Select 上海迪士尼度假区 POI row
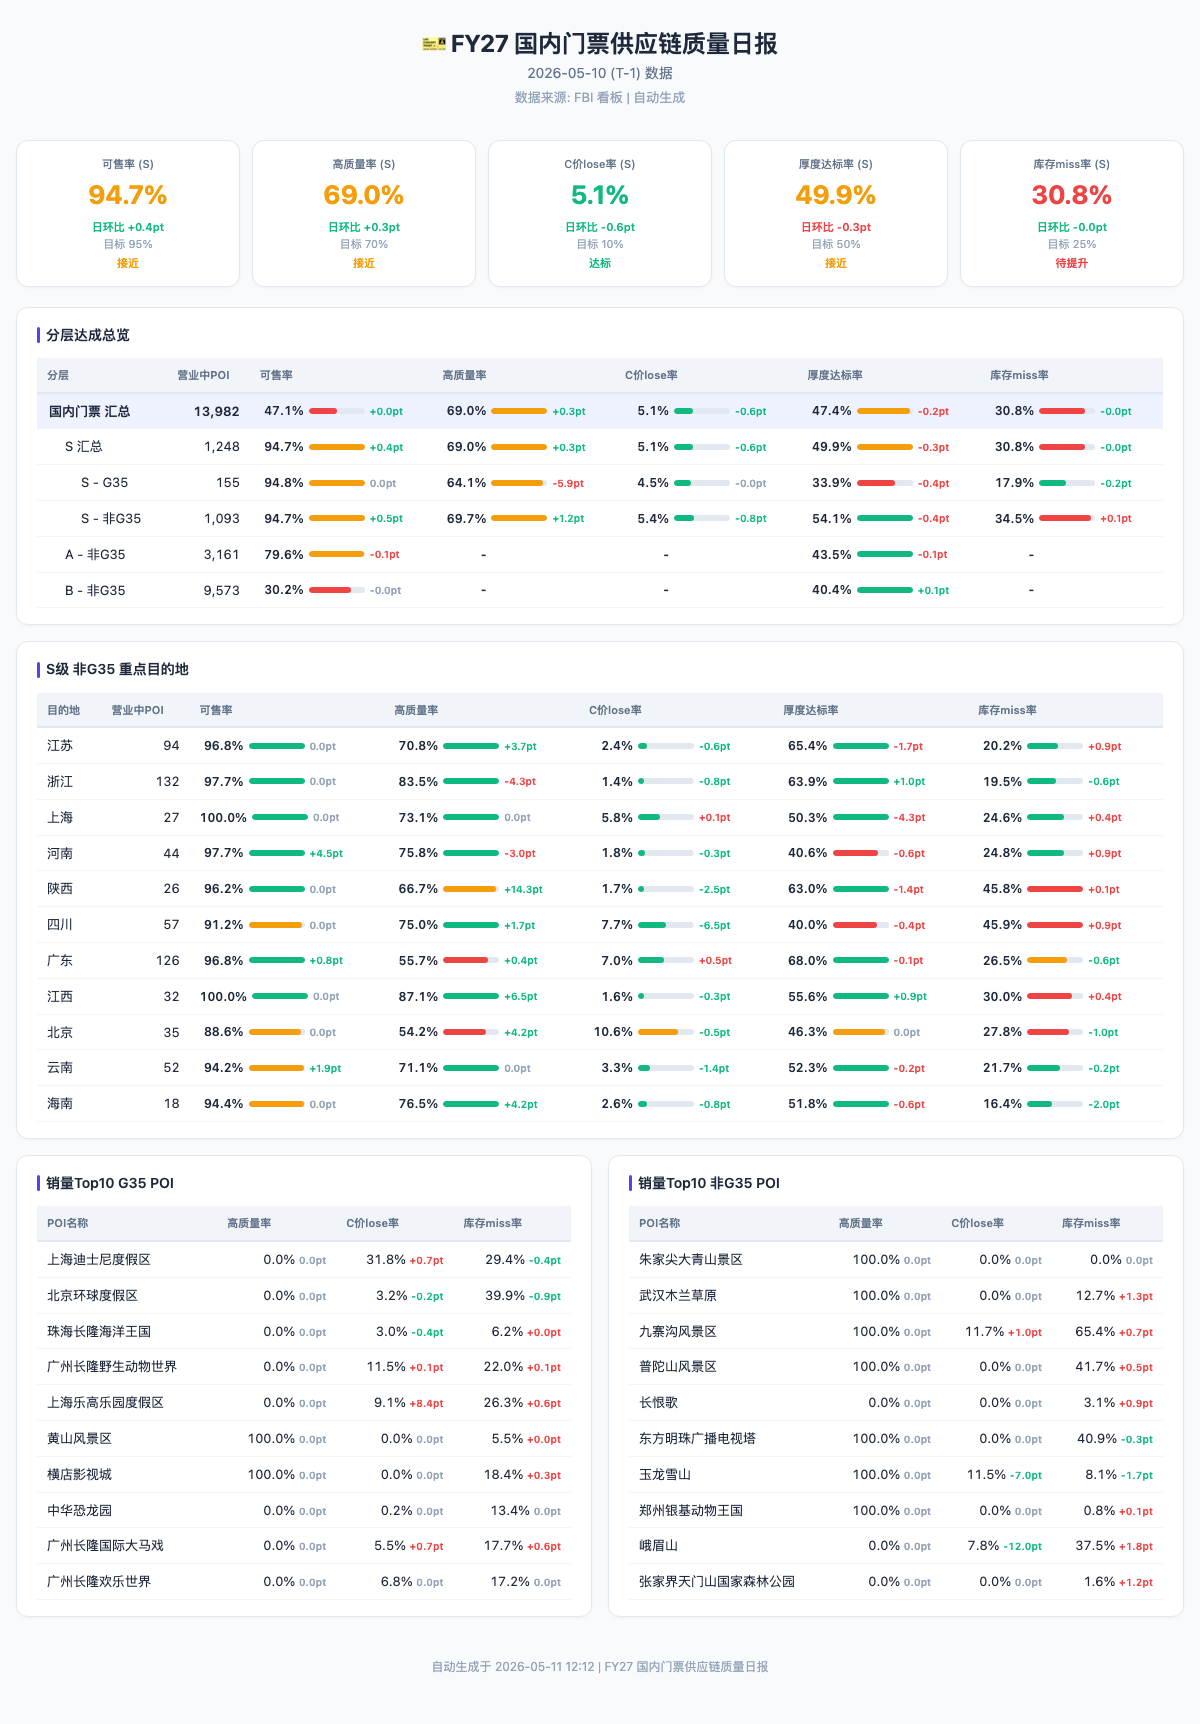This screenshot has height=1724, width=1200. [304, 1260]
